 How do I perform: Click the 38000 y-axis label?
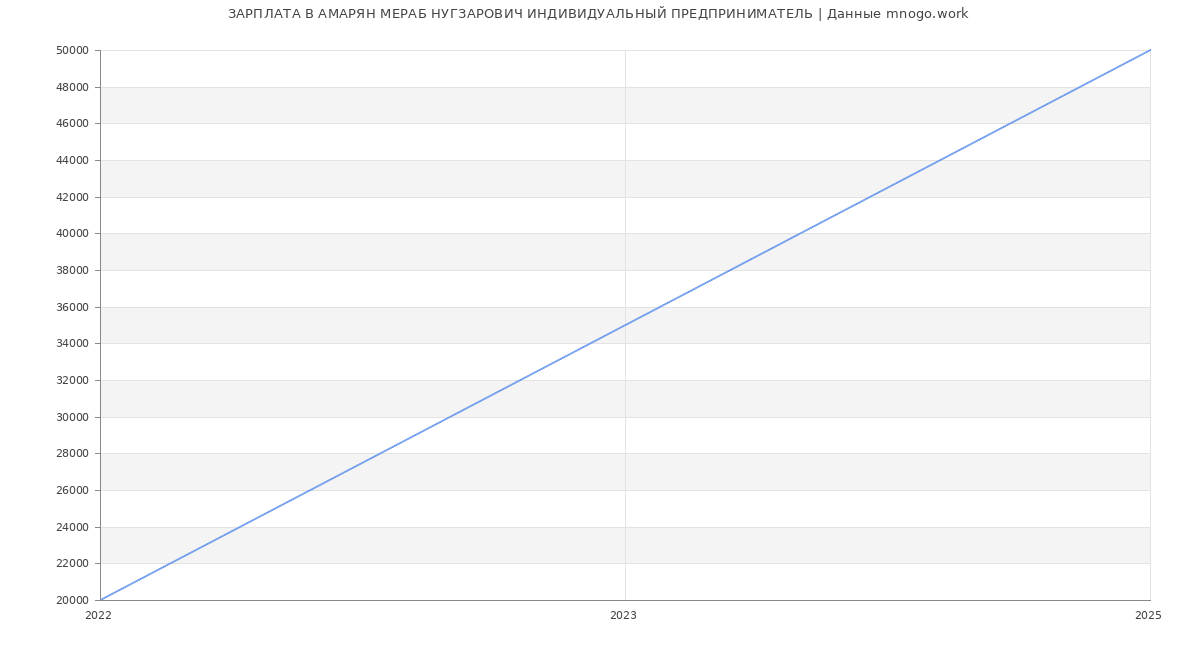point(73,271)
